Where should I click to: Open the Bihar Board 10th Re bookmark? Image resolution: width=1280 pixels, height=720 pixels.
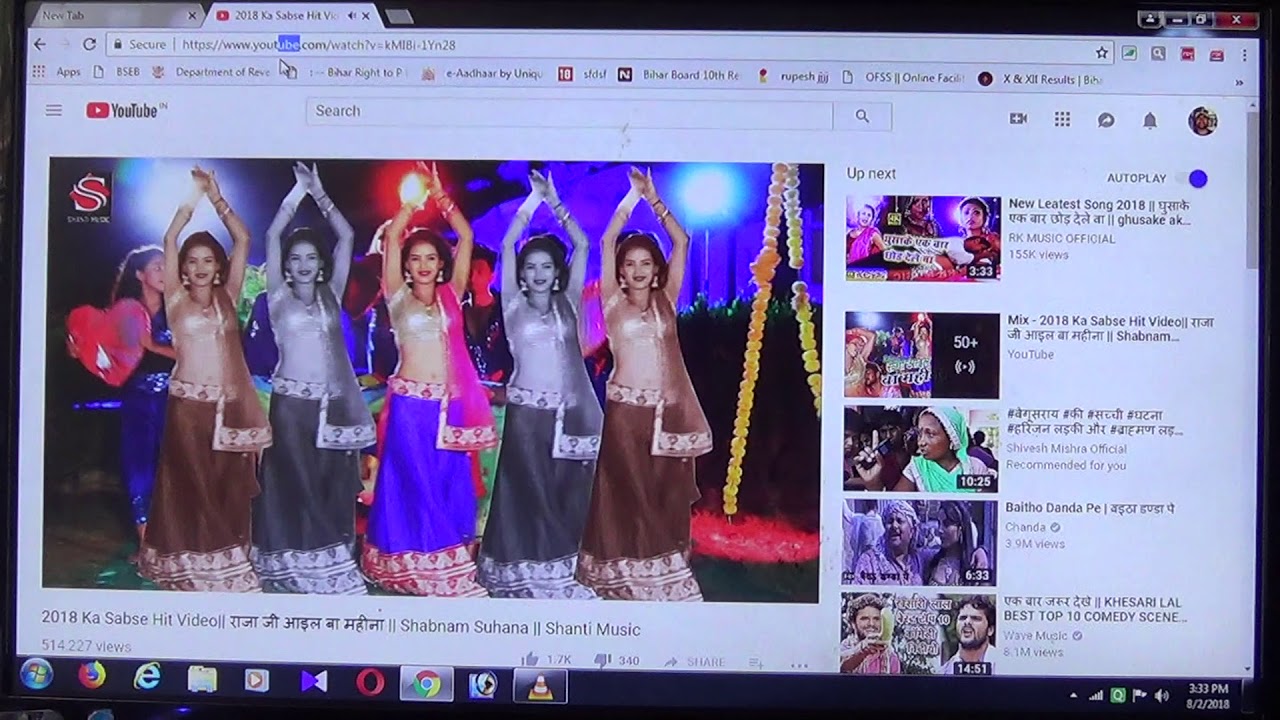[x=679, y=75]
